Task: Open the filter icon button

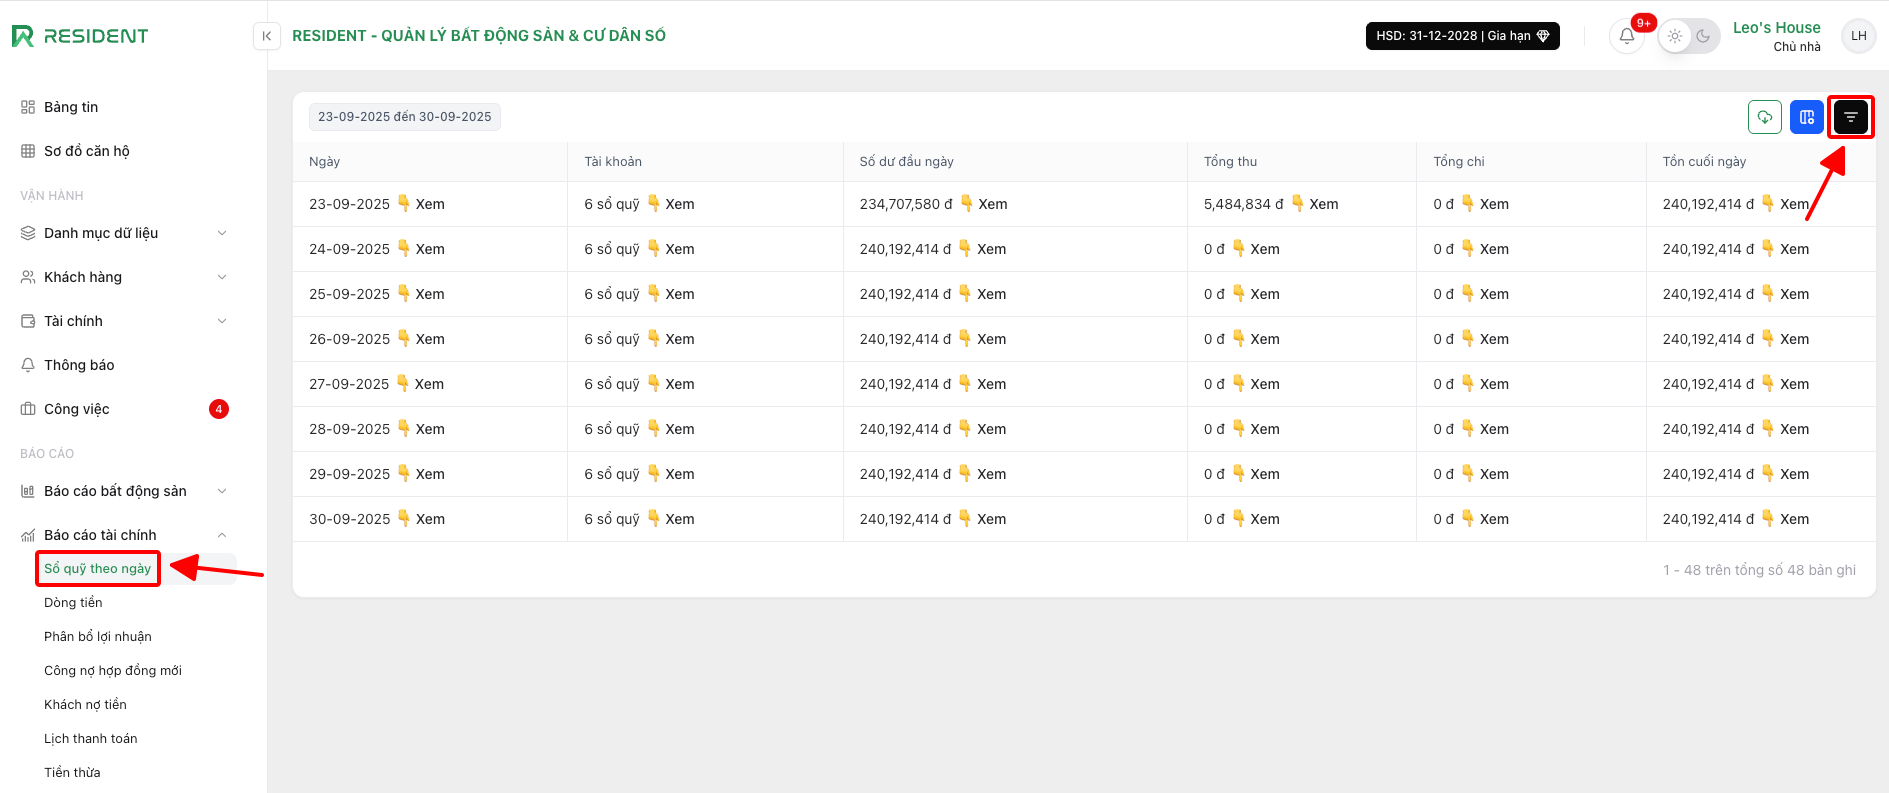Action: click(1850, 117)
